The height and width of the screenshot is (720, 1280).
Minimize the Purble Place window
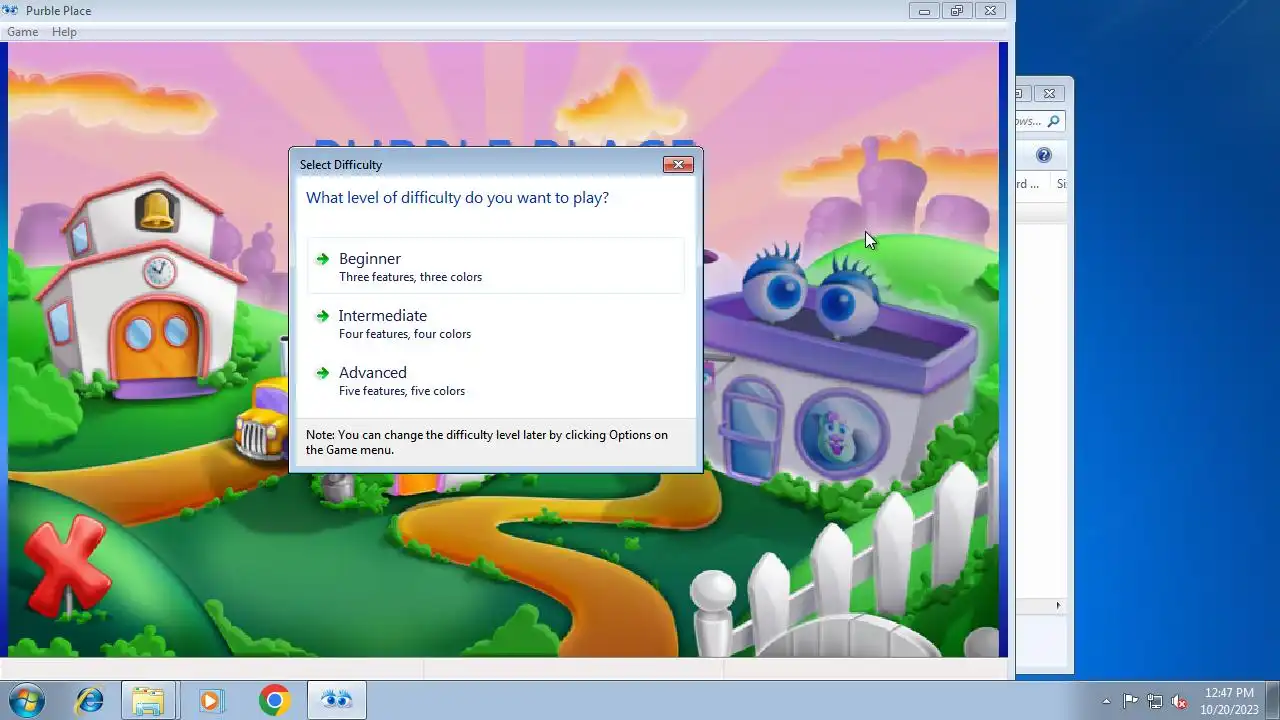coord(924,11)
